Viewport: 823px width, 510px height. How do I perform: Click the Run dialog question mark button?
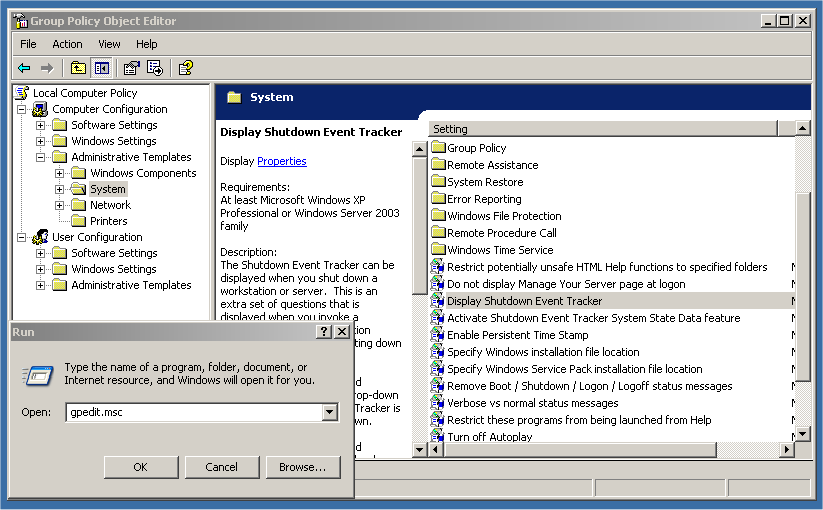(324, 331)
